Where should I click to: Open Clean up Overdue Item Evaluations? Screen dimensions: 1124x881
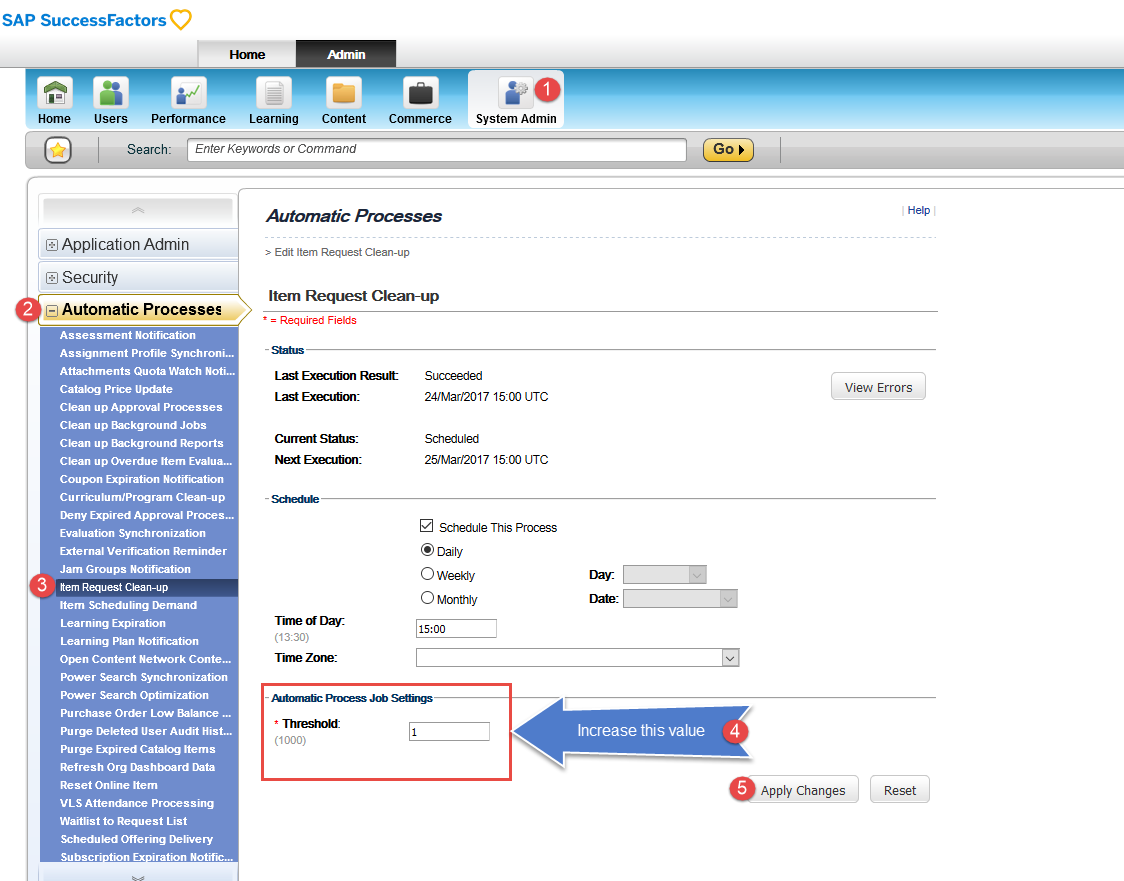coord(146,461)
